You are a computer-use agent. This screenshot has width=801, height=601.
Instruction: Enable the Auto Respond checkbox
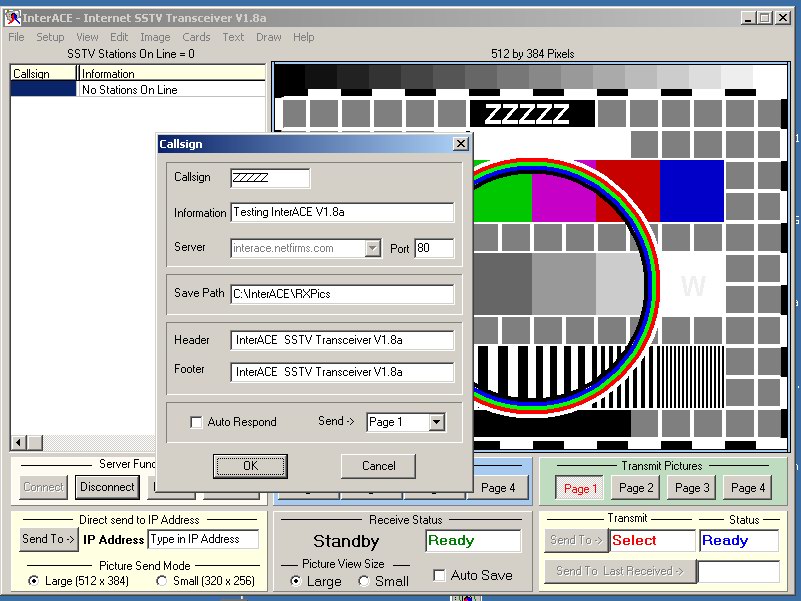(196, 422)
